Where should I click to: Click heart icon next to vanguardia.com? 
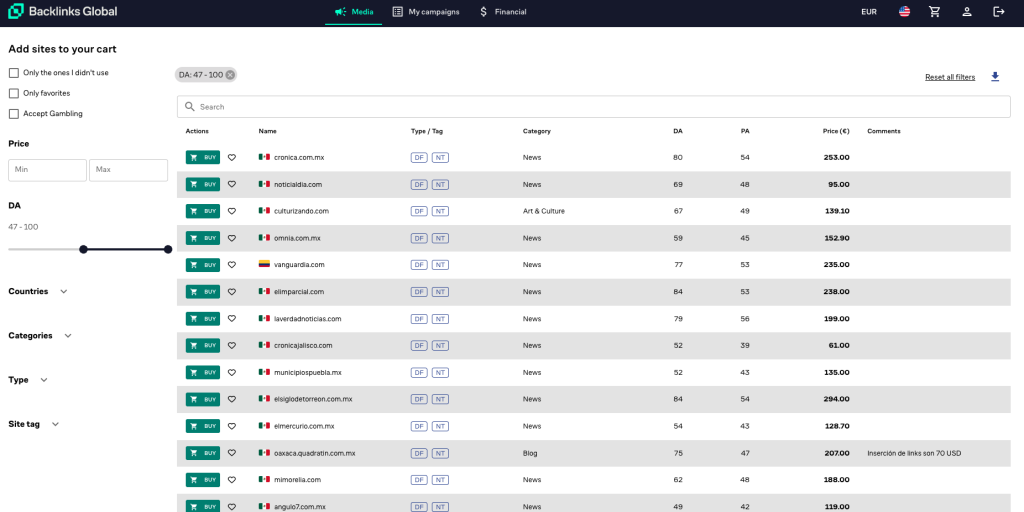232,265
